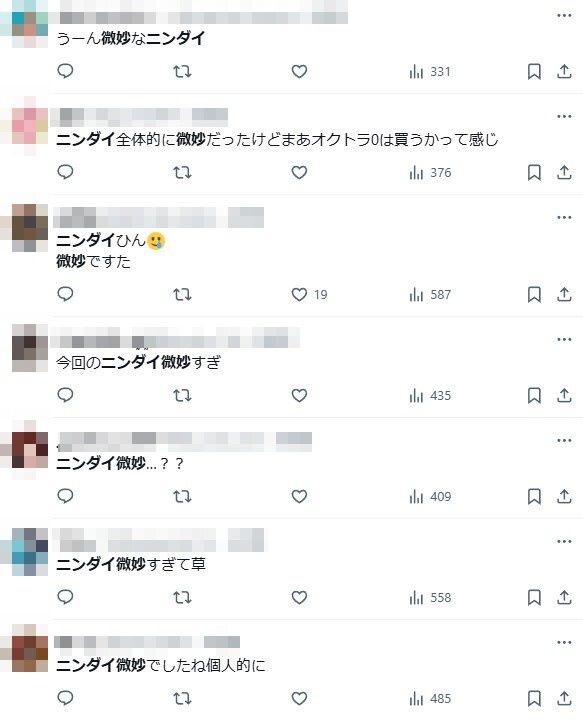The width and height of the screenshot is (583, 720).
Task: Open the tweet text mentioning オクトラ0
Action: coord(277,139)
